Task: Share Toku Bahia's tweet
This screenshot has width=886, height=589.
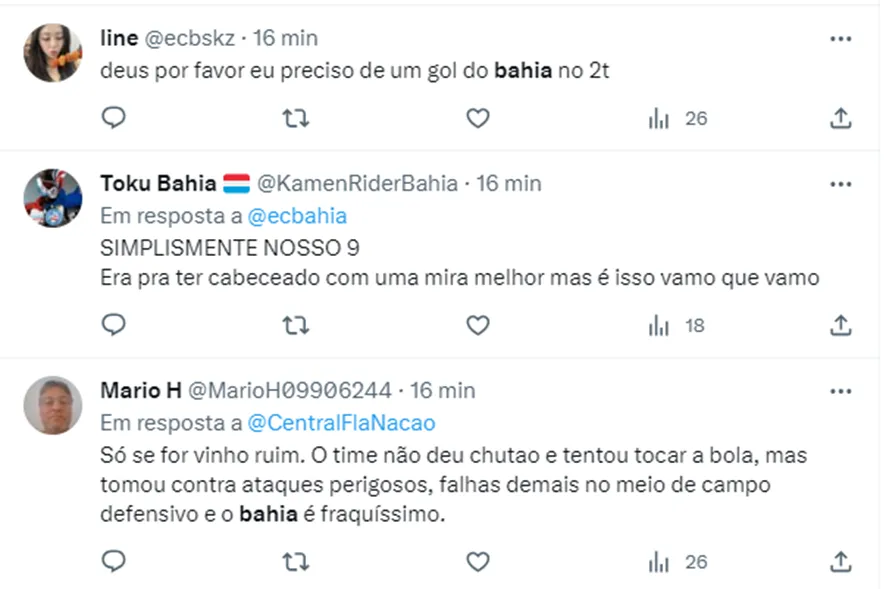Action: coord(841,325)
